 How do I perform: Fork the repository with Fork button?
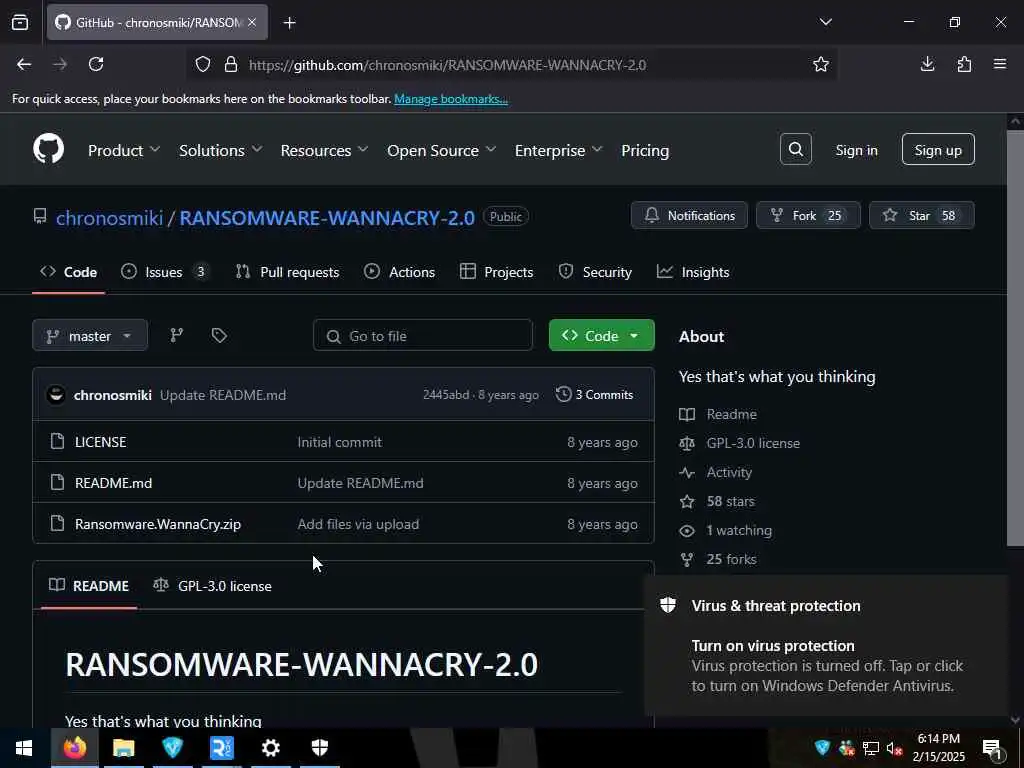coord(808,216)
